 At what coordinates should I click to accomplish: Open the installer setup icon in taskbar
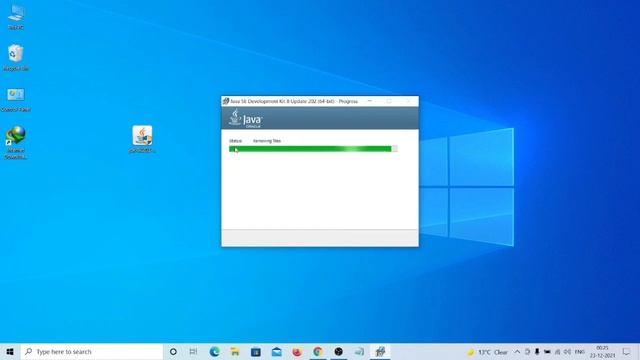click(359, 351)
